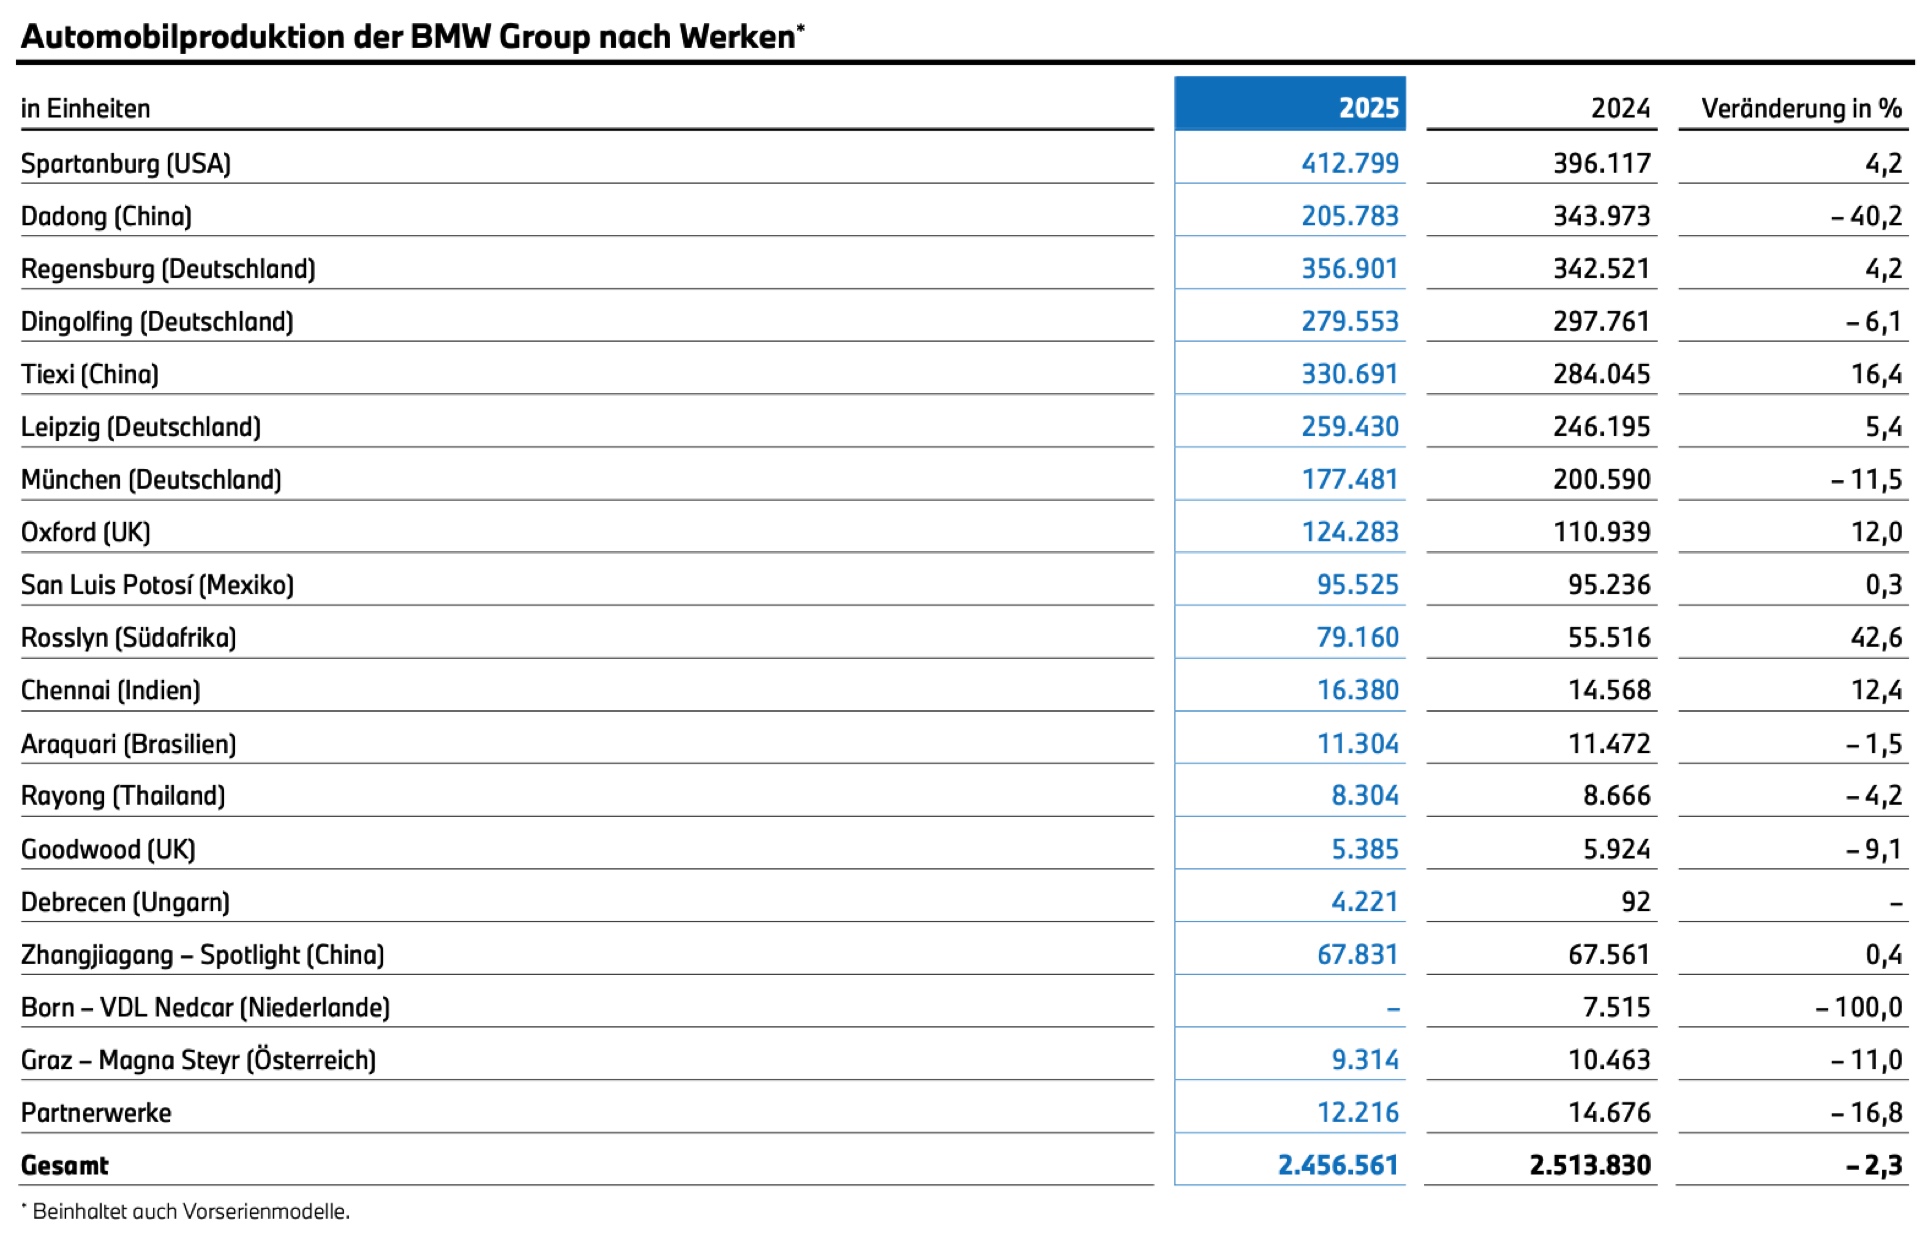
Task: Click München 2025 value 177.481
Action: coord(1349,479)
